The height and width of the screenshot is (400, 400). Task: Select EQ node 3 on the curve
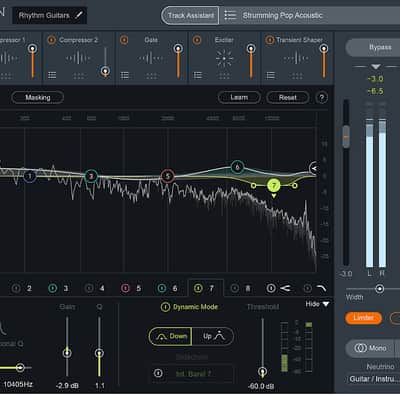click(91, 176)
